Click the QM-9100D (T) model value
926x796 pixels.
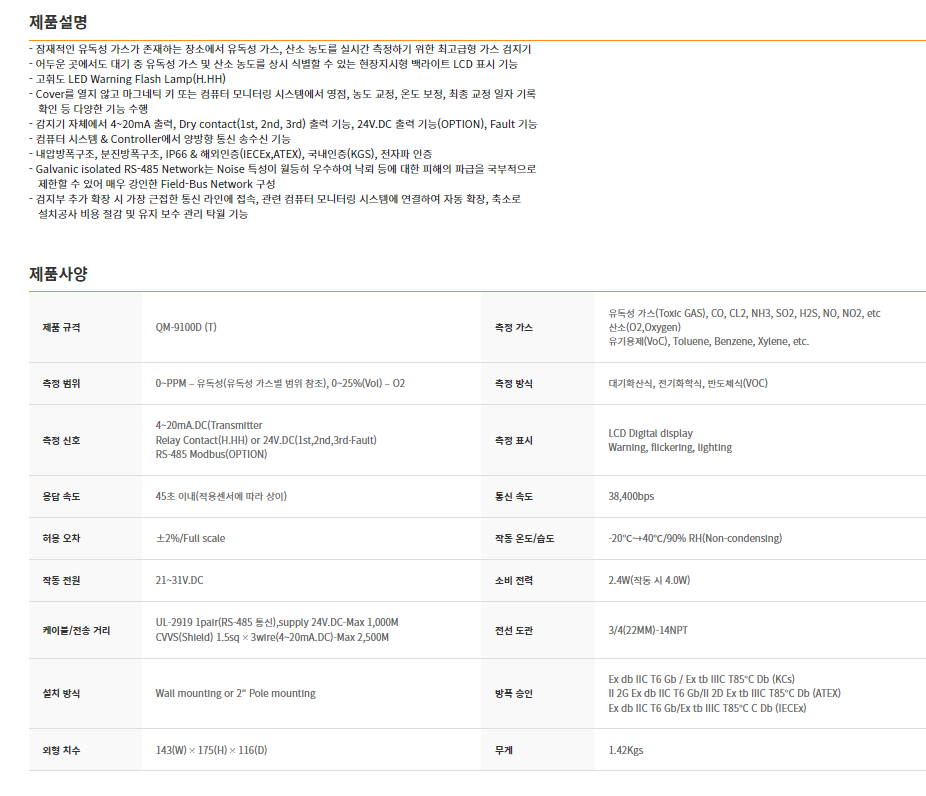pyautogui.click(x=186, y=328)
